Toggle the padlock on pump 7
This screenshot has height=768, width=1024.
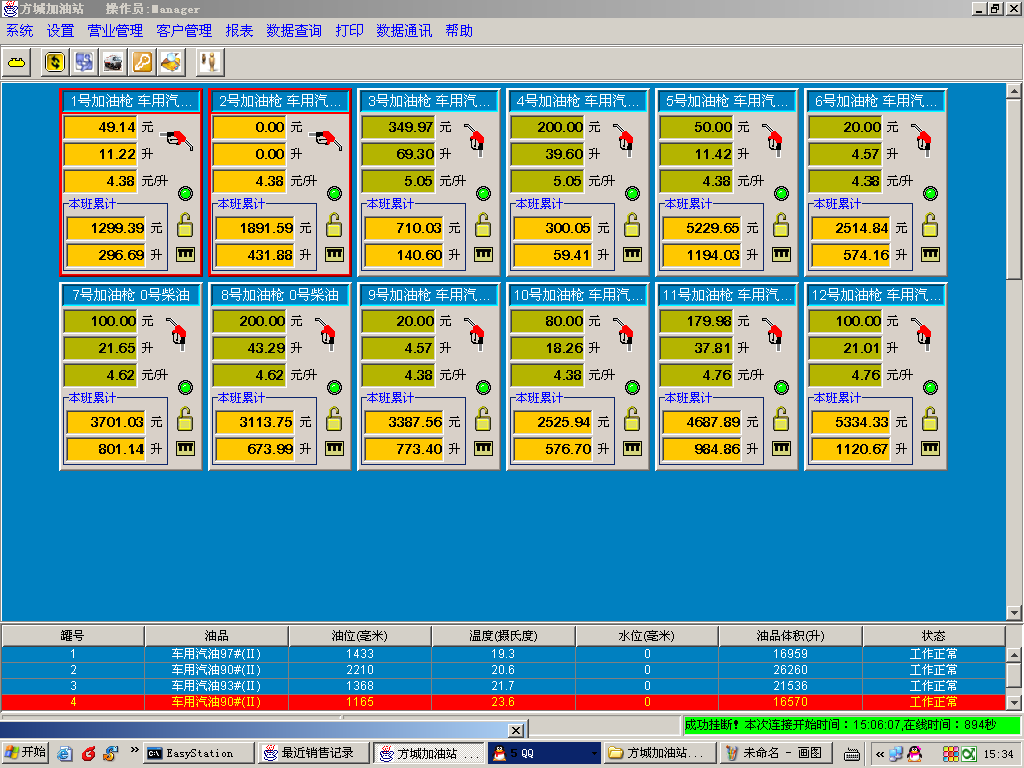pyautogui.click(x=185, y=419)
